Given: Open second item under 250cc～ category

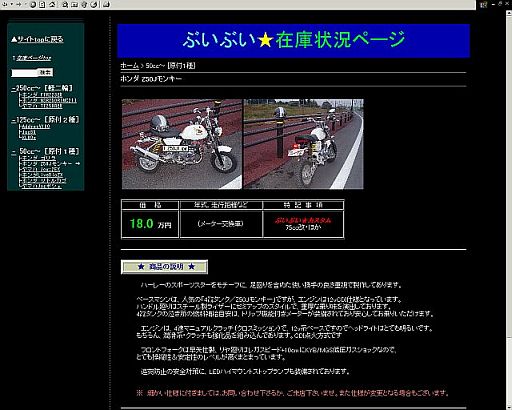Looking at the screenshot, I should (49, 100).
